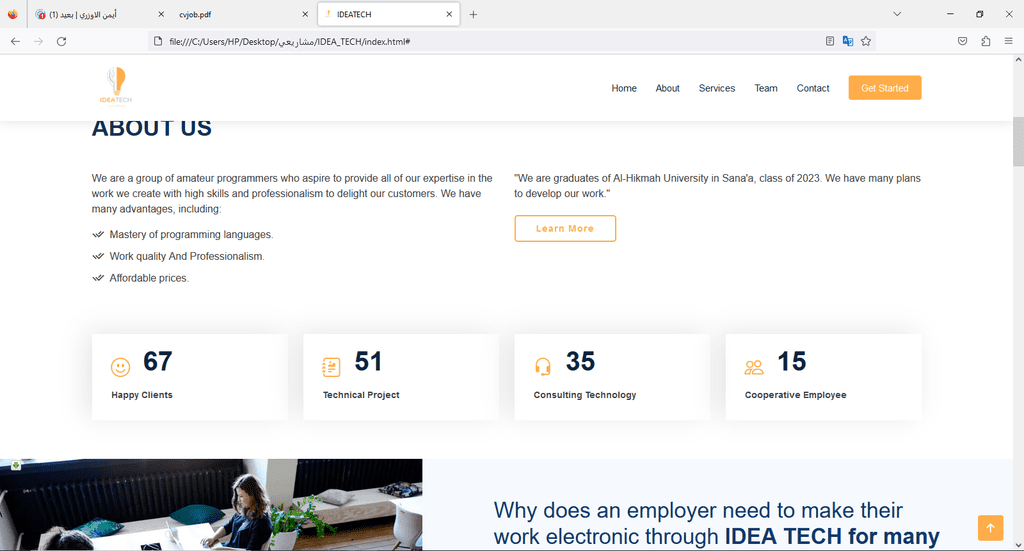Go back using the browser back arrow
1024x551 pixels.
tap(16, 41)
